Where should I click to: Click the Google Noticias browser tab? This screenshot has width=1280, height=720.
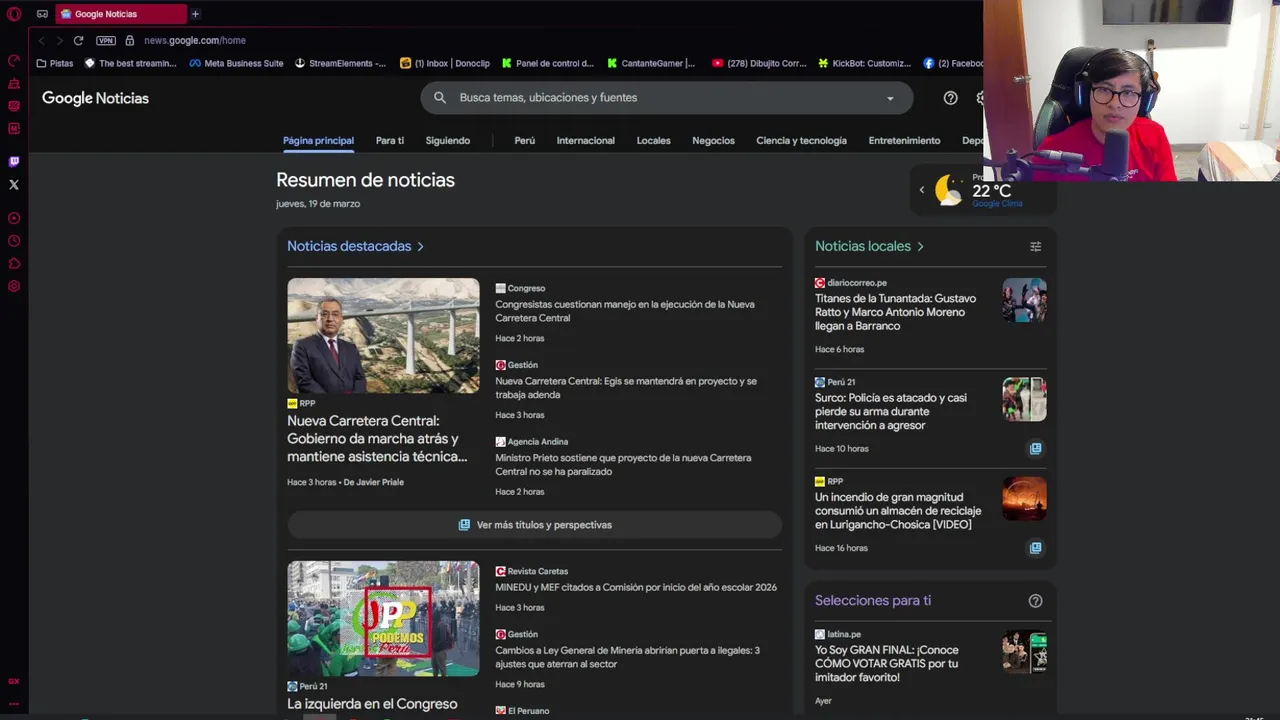pyautogui.click(x=120, y=14)
